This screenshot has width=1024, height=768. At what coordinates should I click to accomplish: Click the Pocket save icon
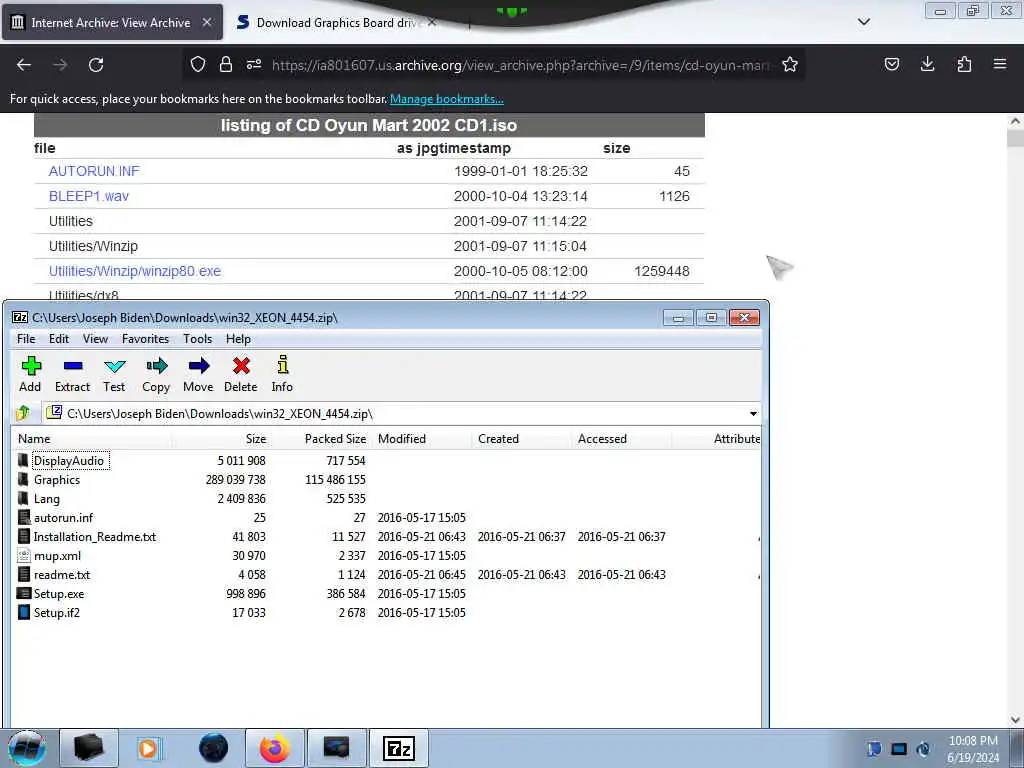891,64
